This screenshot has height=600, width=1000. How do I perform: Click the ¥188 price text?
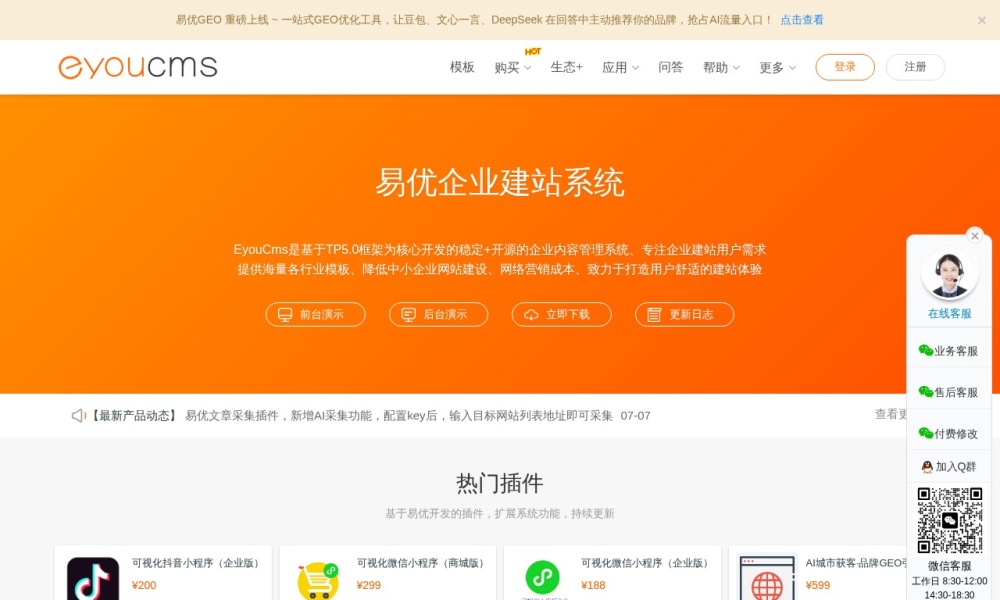(593, 585)
